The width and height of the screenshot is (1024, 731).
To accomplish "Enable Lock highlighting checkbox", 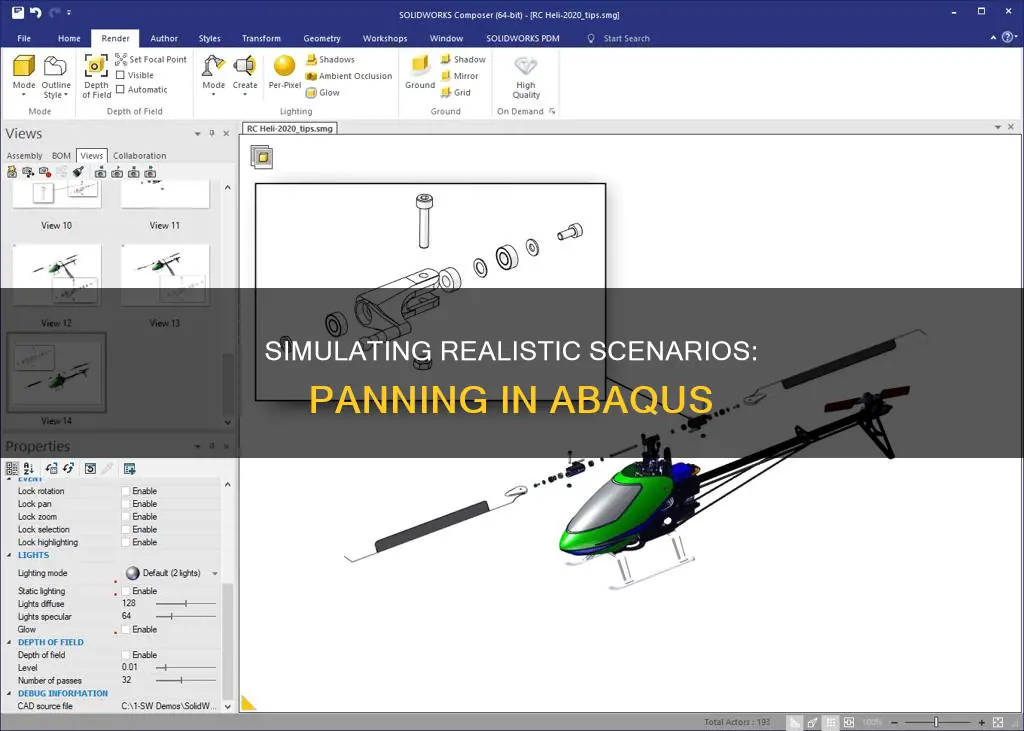I will click(x=126, y=542).
